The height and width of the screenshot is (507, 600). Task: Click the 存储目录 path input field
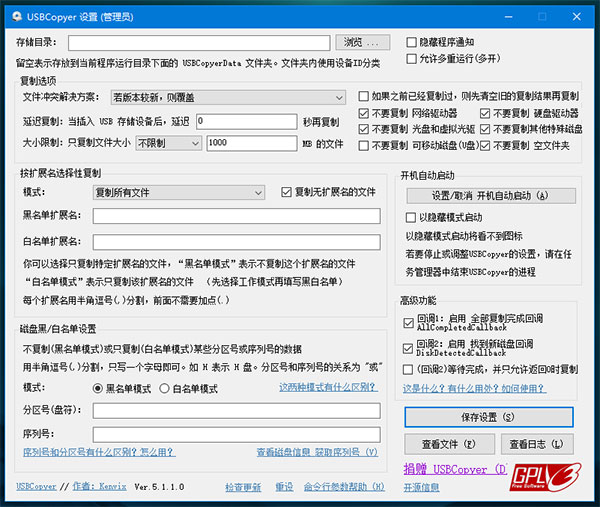(199, 43)
